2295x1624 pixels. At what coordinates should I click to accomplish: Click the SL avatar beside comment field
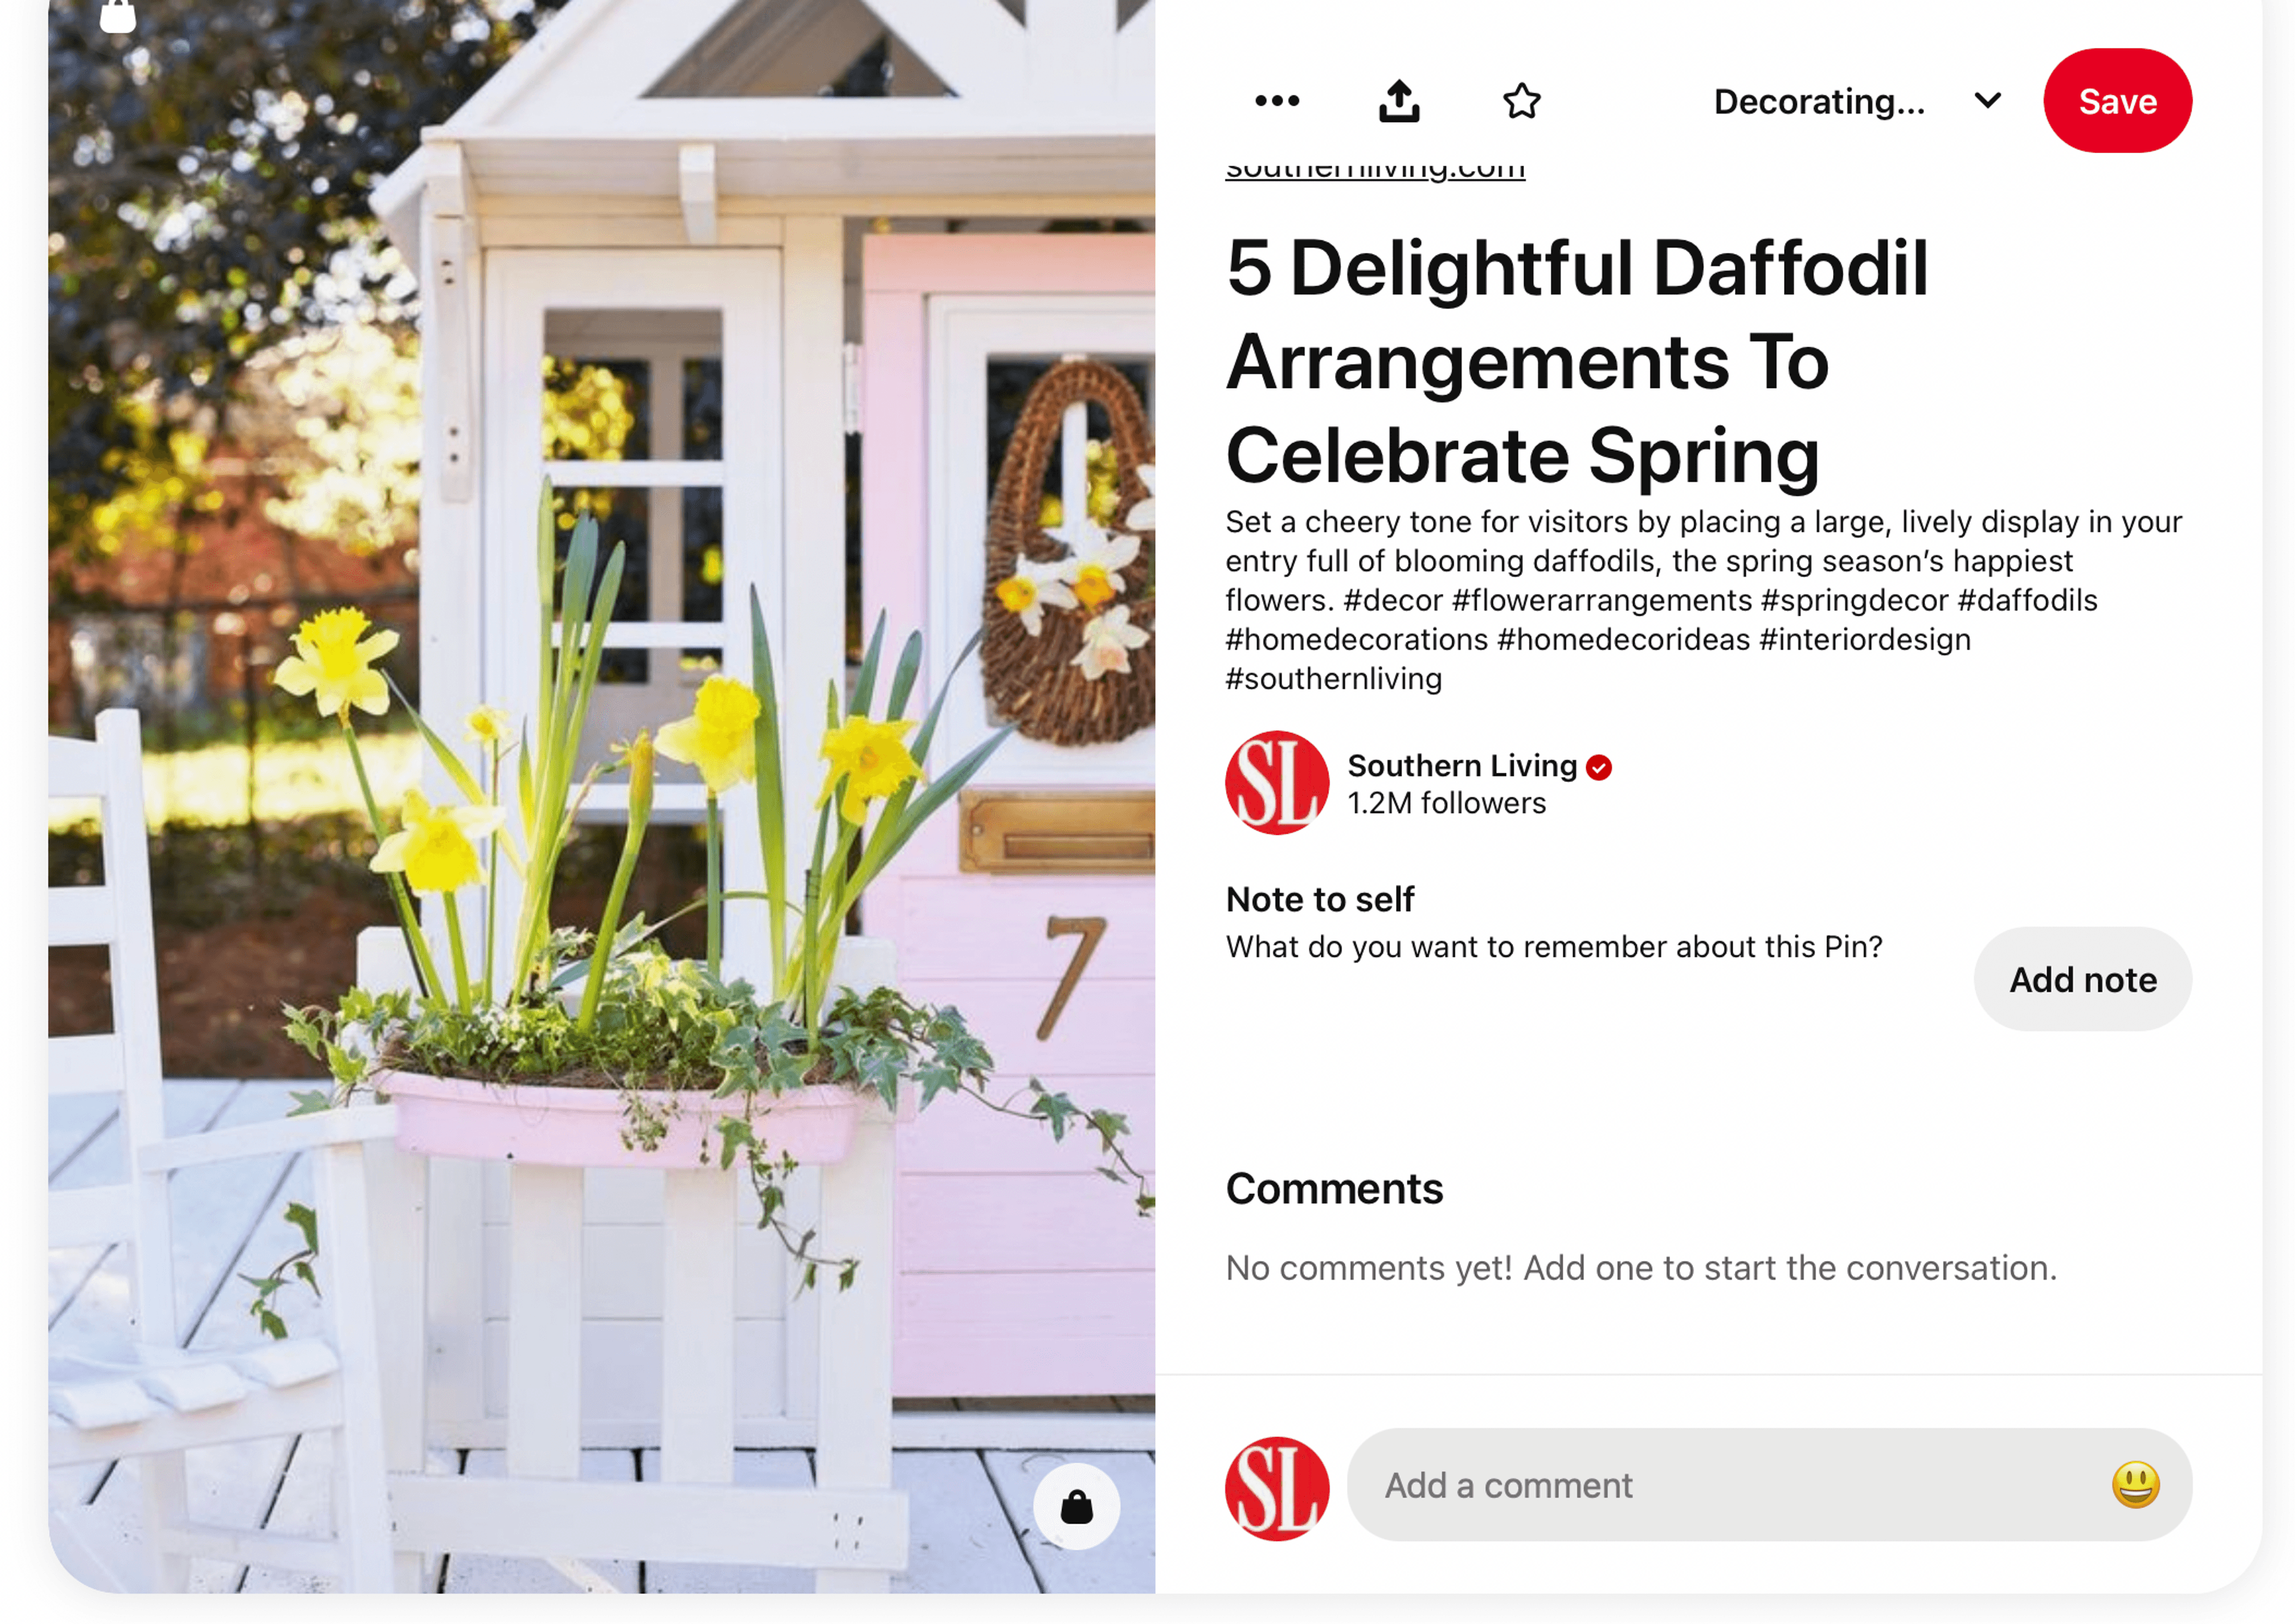point(1277,1488)
